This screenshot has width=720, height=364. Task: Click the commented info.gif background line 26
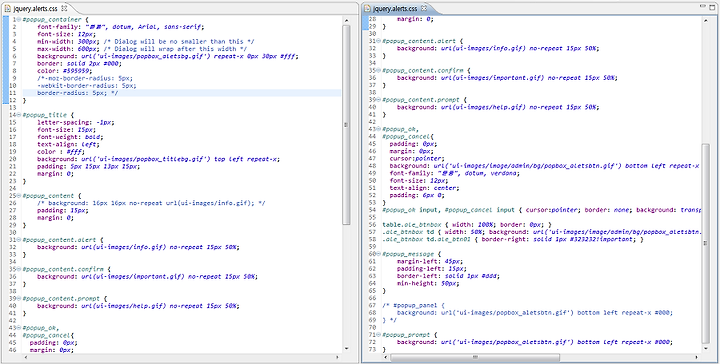(x=152, y=203)
